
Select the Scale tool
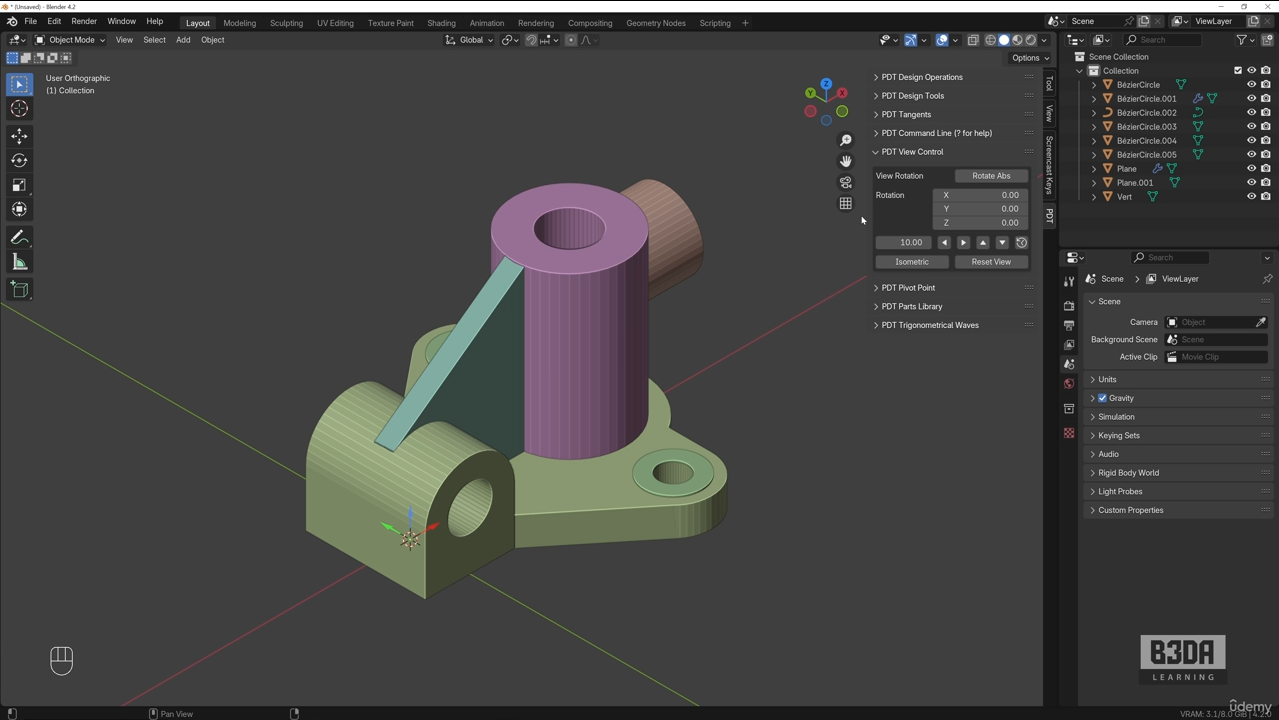tap(19, 184)
